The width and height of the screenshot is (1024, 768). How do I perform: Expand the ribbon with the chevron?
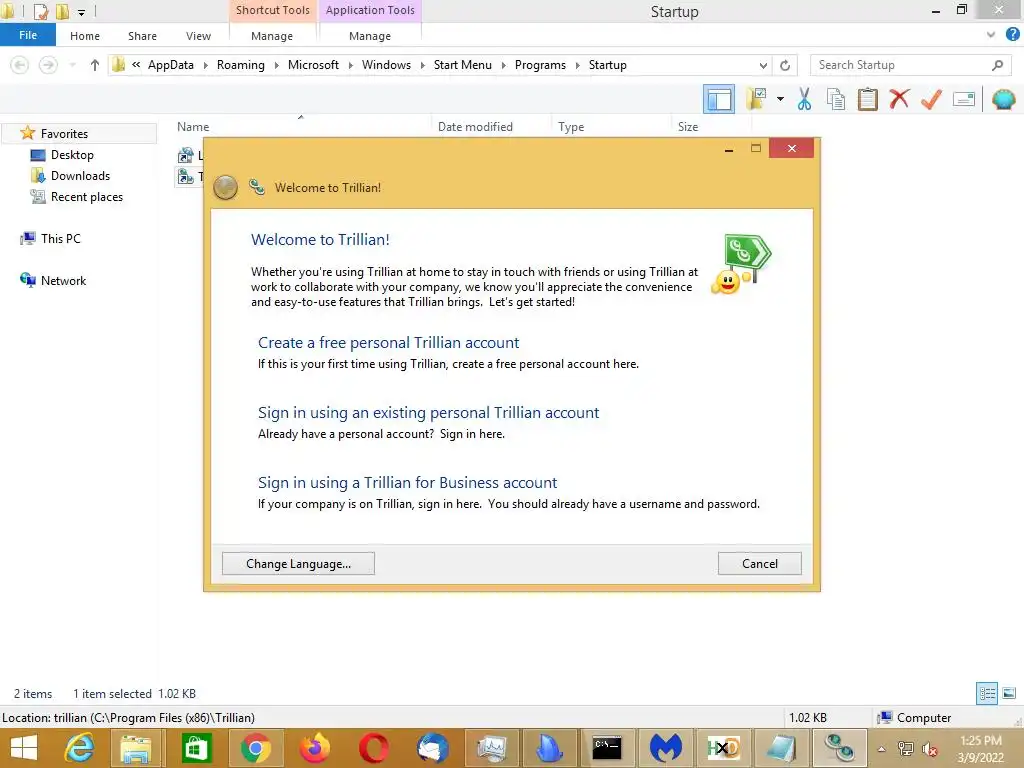tap(991, 35)
